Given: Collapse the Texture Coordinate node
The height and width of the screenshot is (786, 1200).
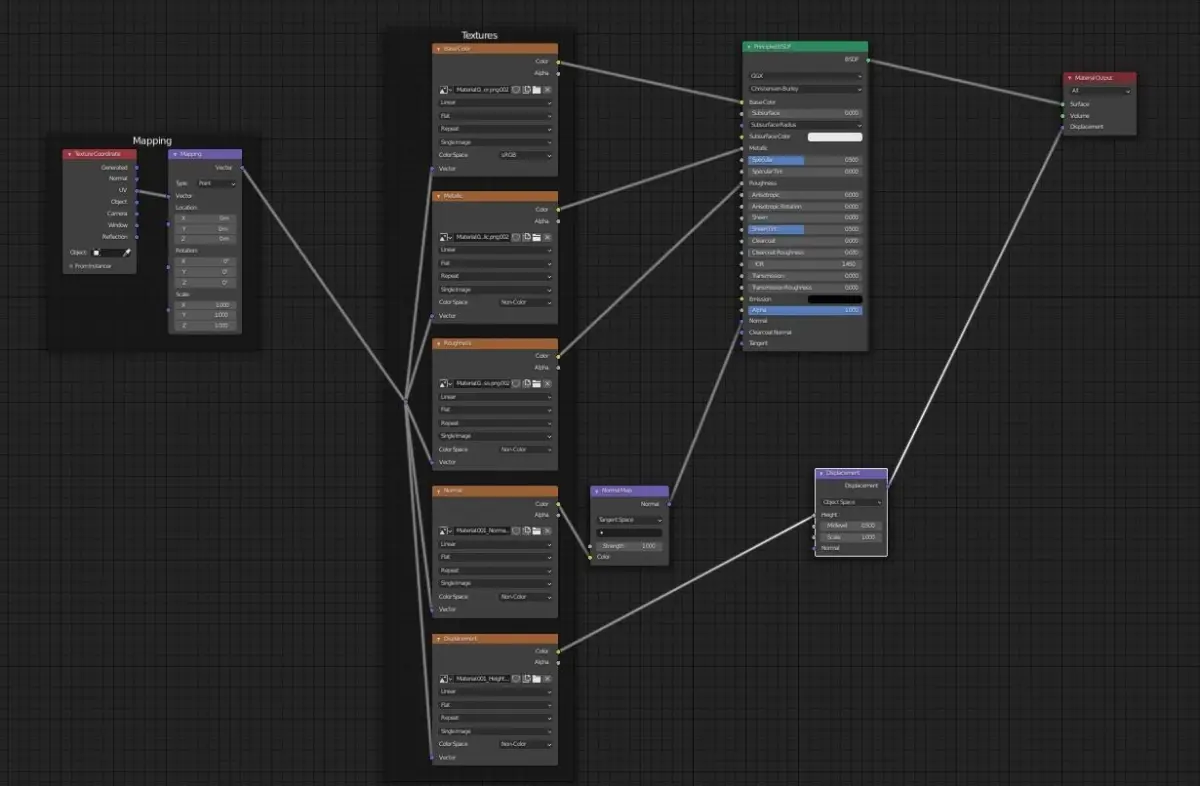Looking at the screenshot, I should coord(68,154).
